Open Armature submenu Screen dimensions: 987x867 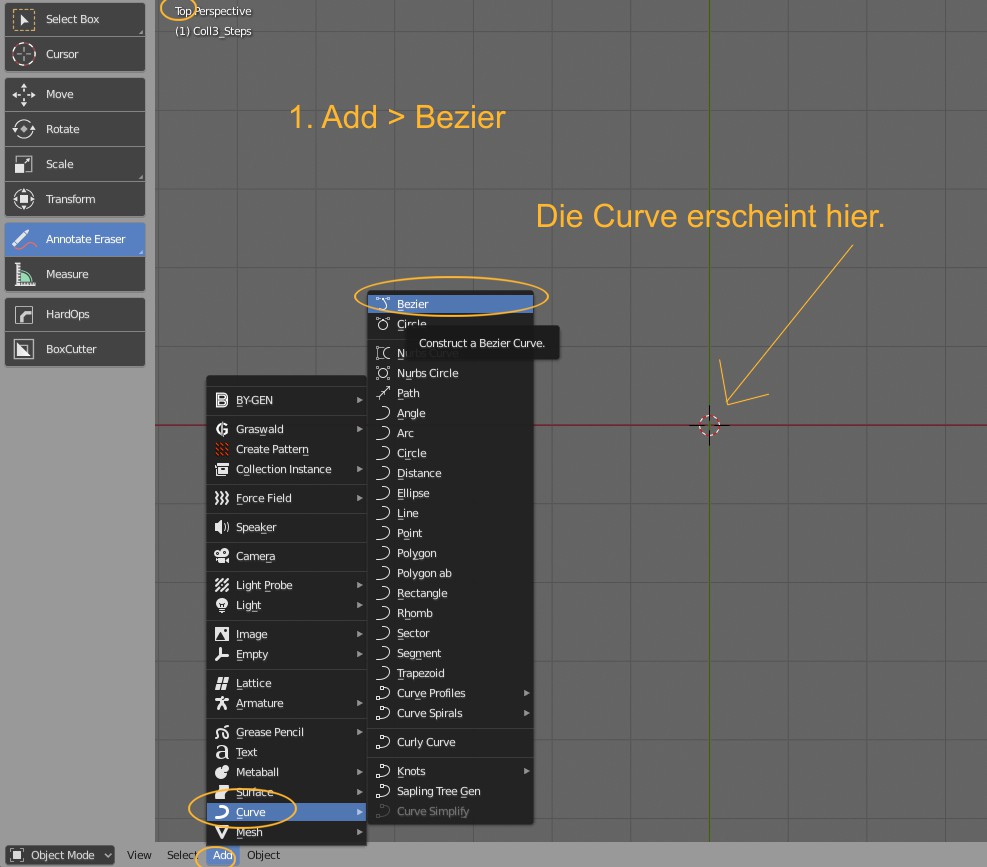[286, 703]
